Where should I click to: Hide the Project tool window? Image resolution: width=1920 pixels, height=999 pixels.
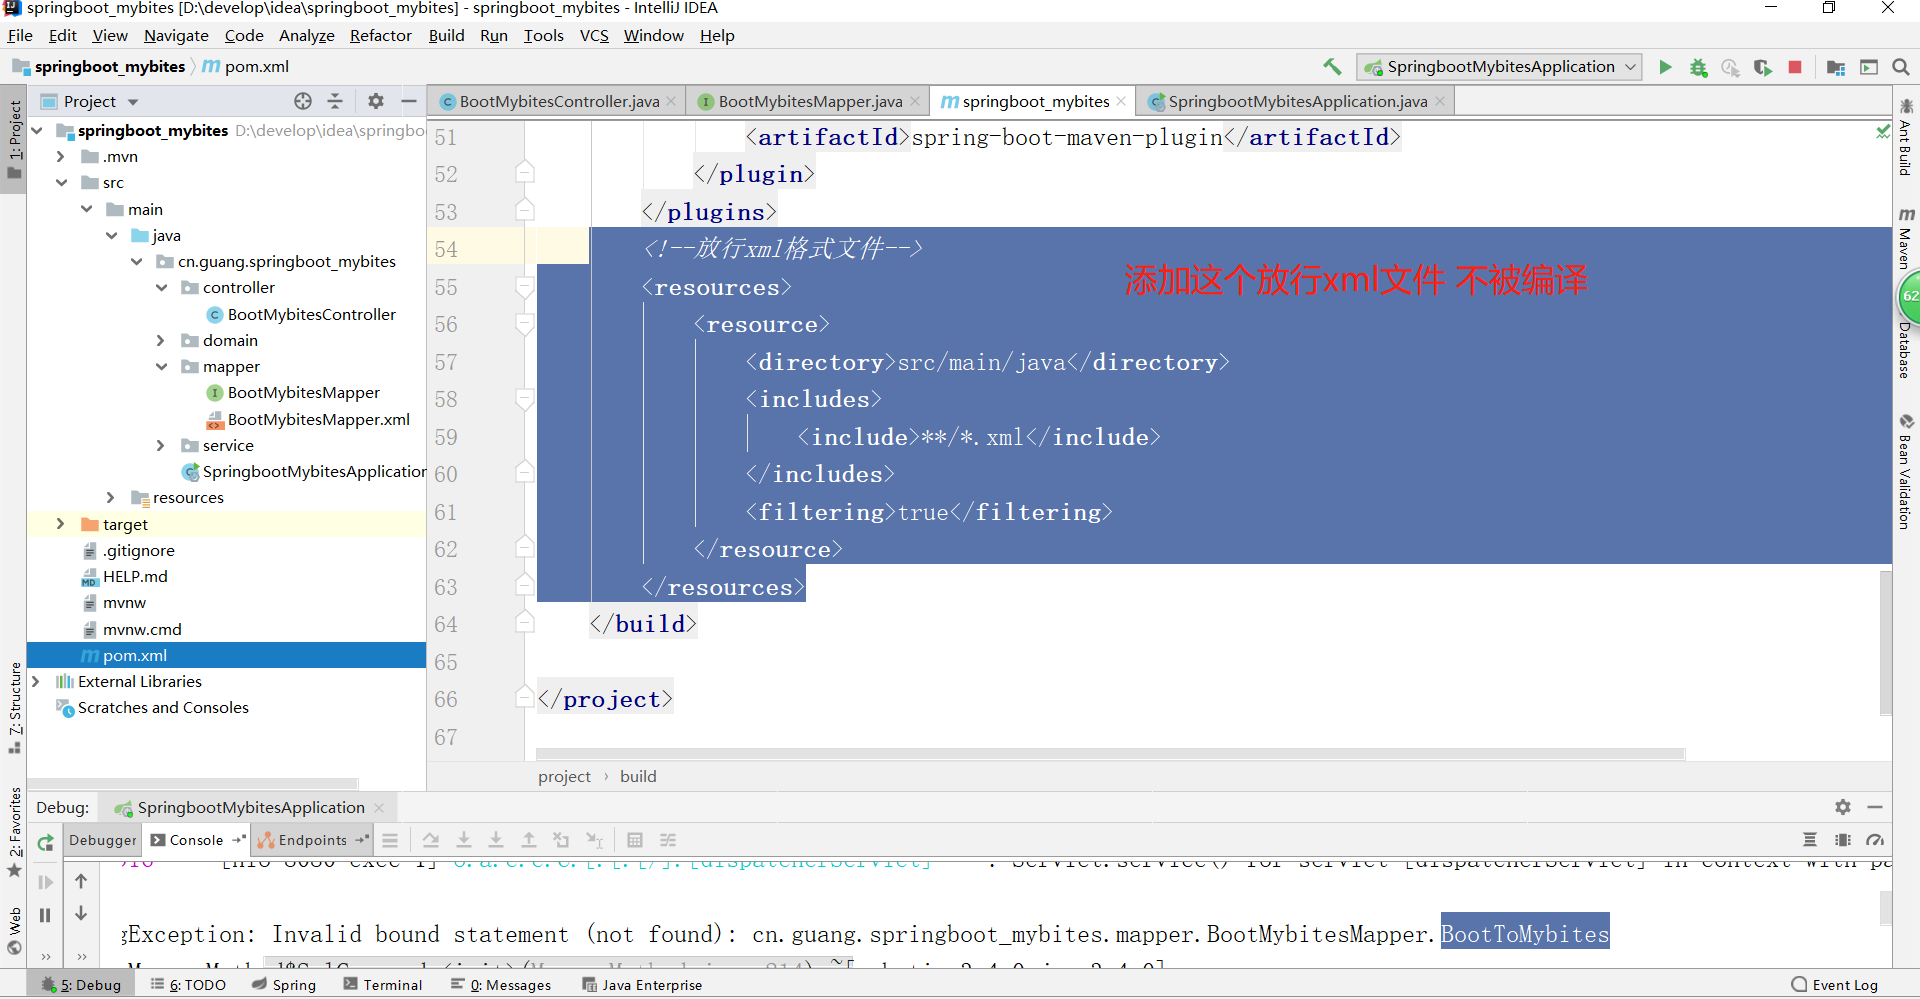click(x=409, y=101)
